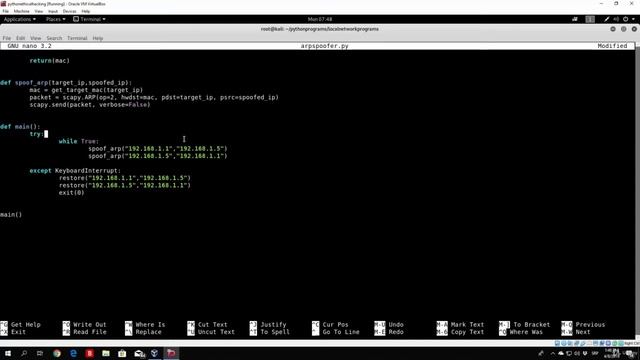
Task: Place cursor on 'while True:' line
Action: [x=78, y=141]
